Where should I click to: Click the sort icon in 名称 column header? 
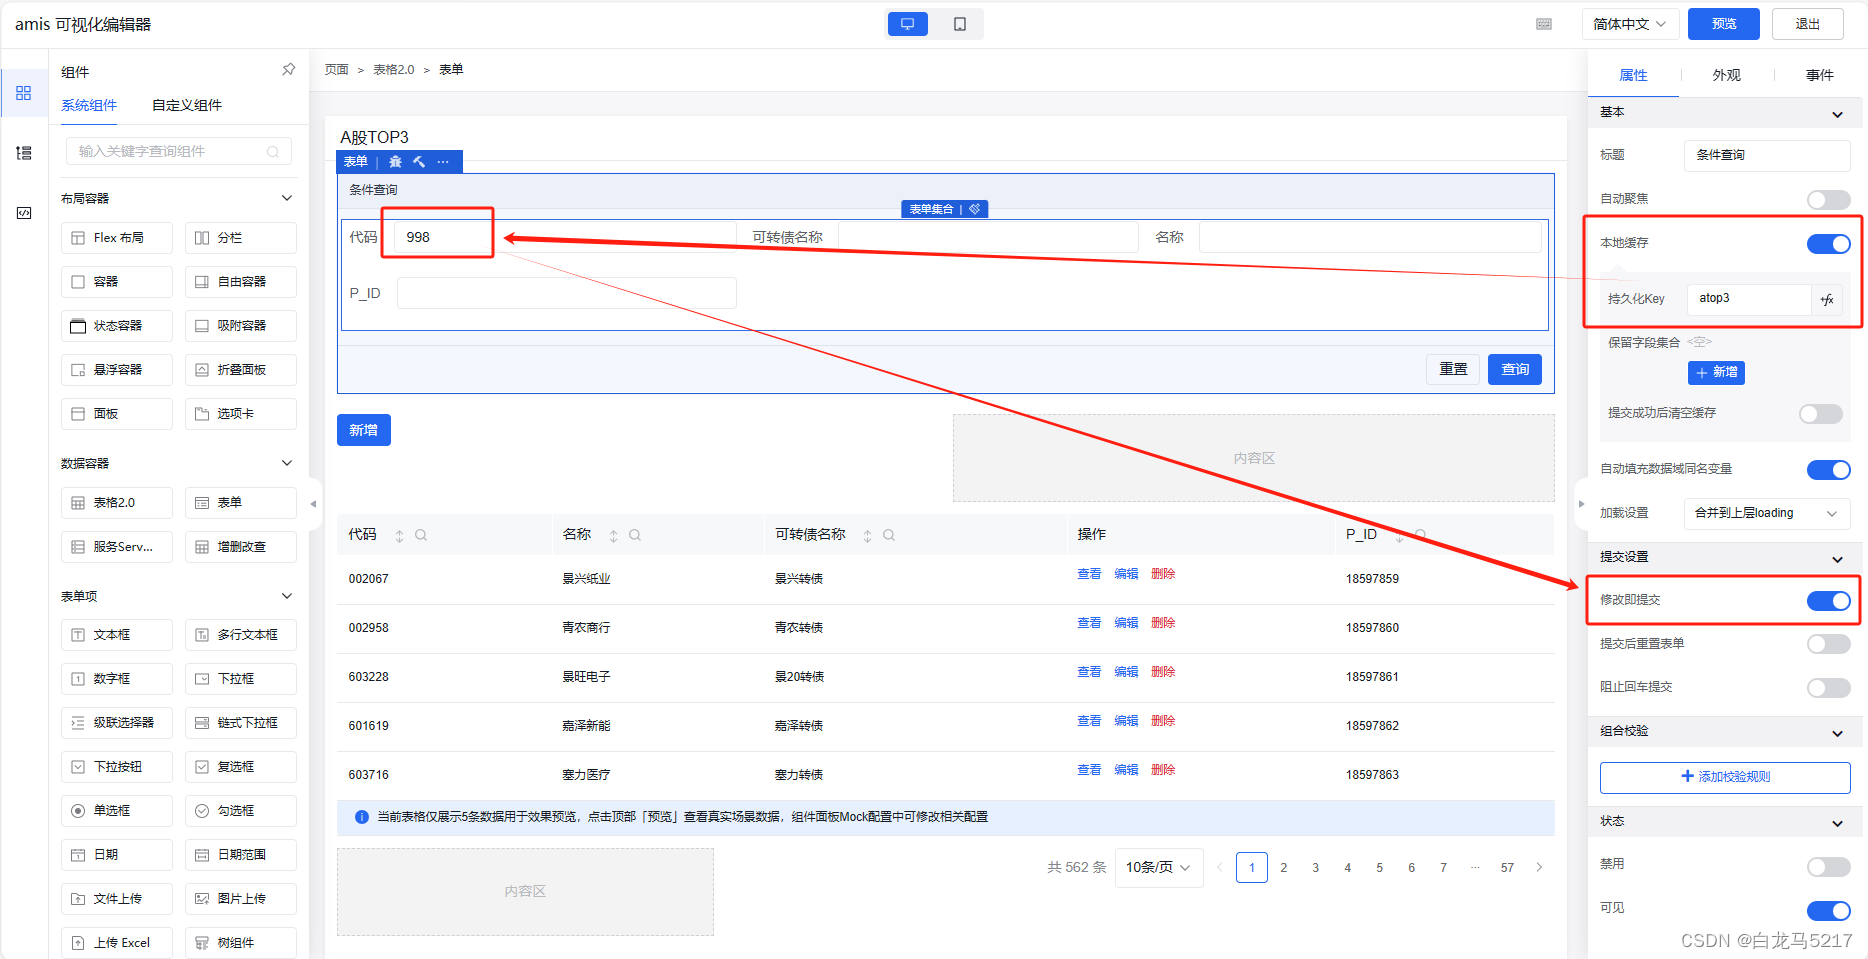613,536
